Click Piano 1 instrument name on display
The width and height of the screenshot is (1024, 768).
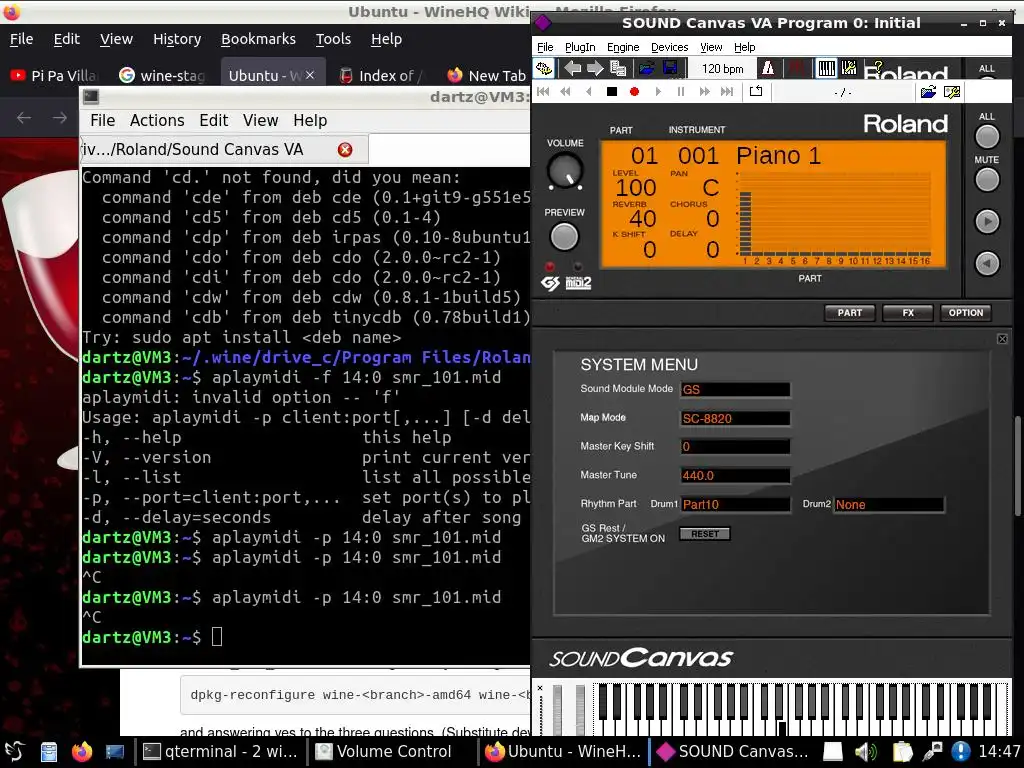[x=778, y=155]
